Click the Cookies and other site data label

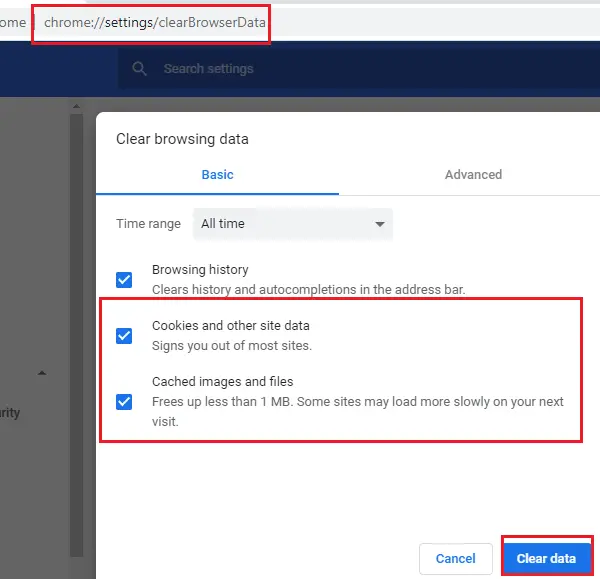click(x=230, y=326)
